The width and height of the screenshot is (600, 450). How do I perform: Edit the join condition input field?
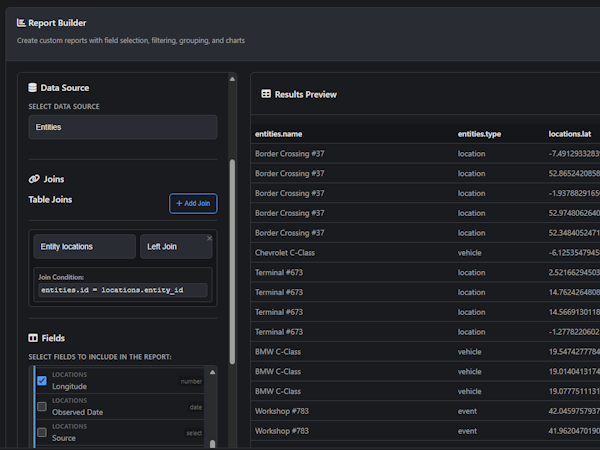point(123,290)
